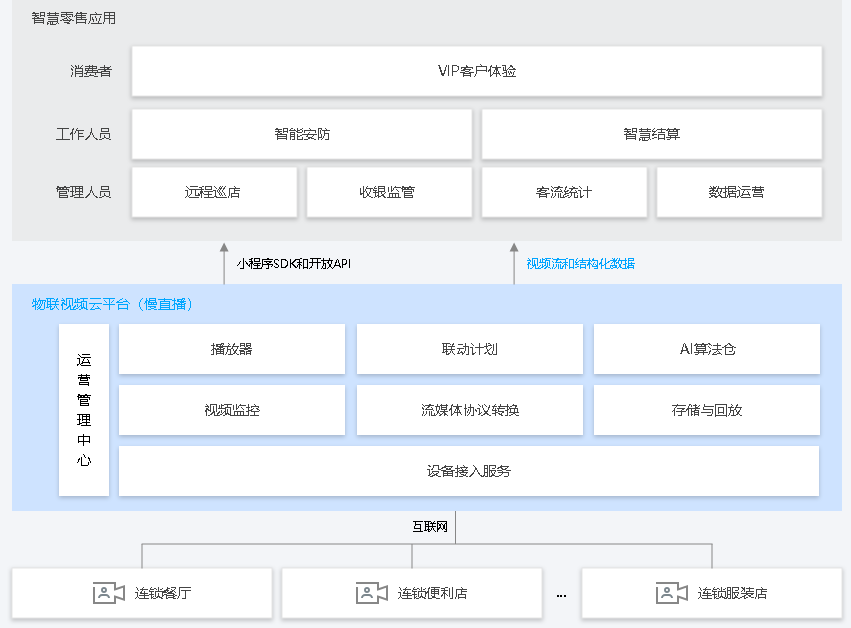This screenshot has height=628, width=851.
Task: Open the 设备接入服务 link
Action: click(x=469, y=470)
